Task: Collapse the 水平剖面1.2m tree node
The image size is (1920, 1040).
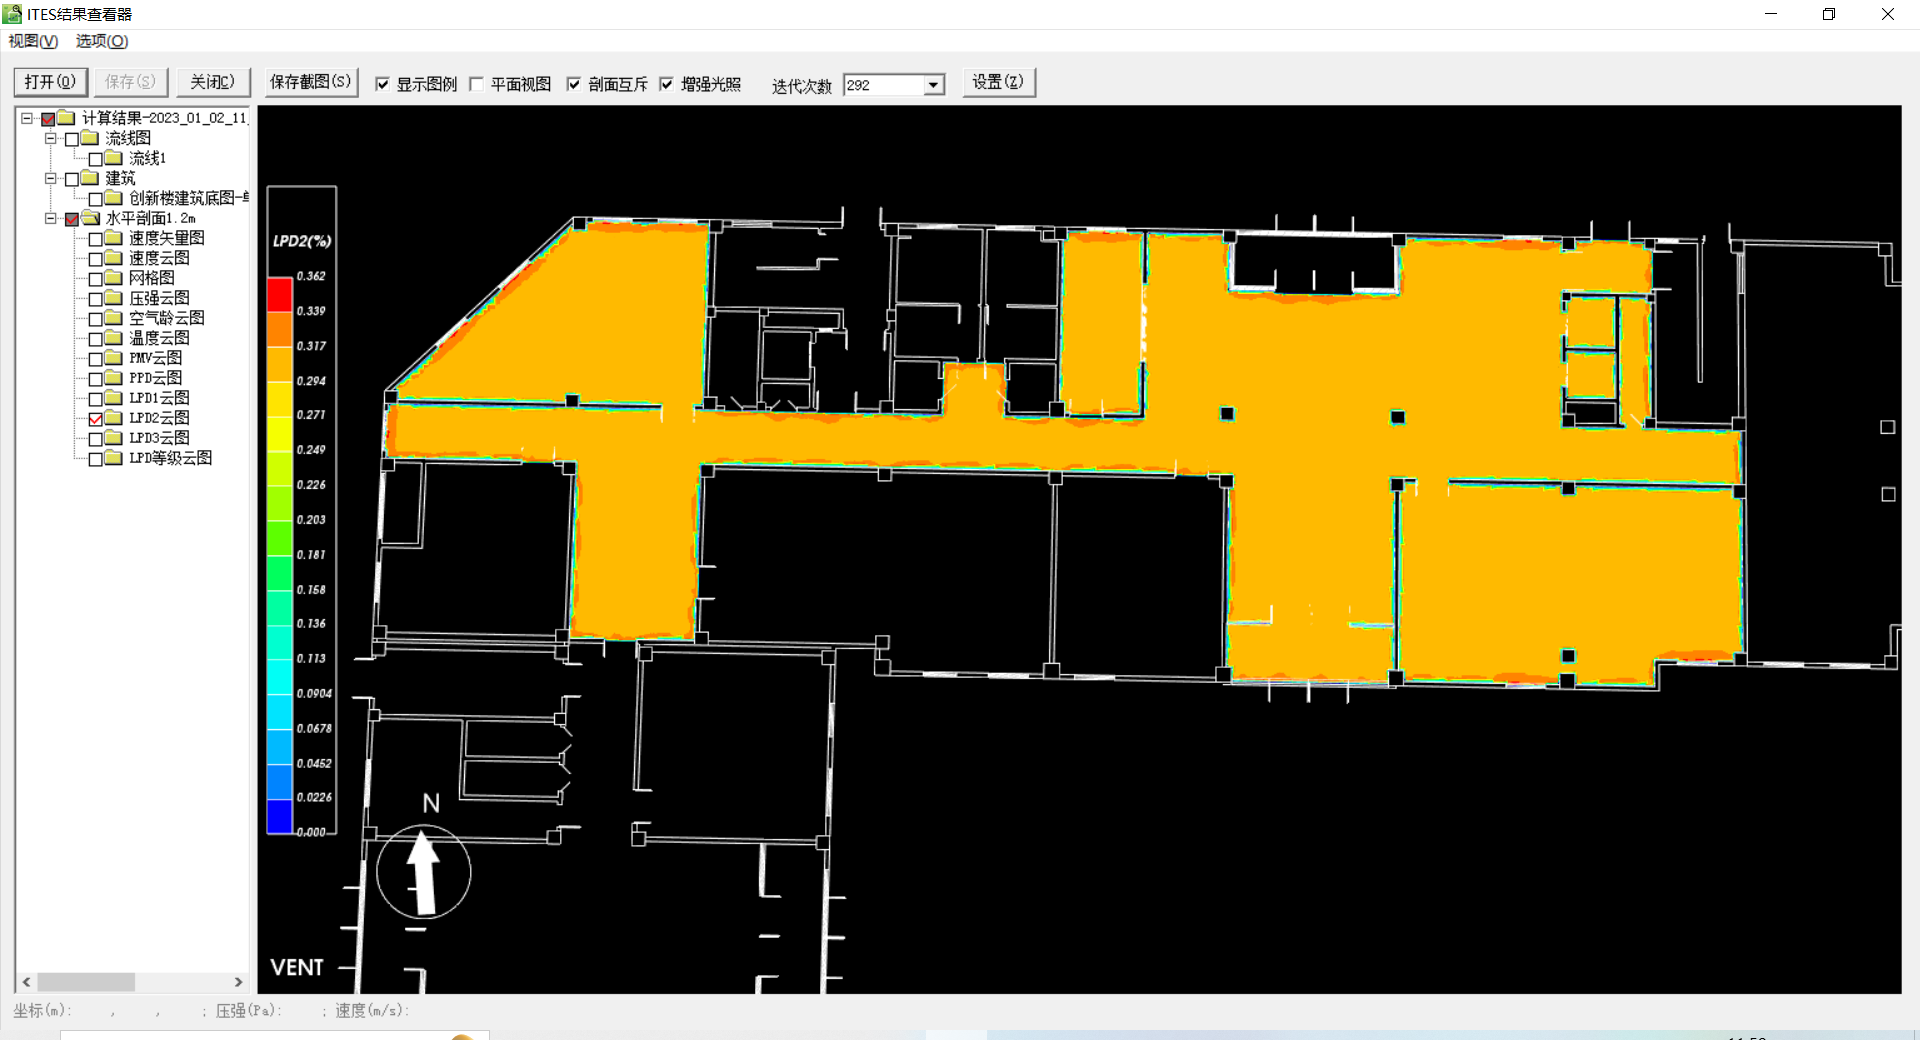Action: (x=50, y=218)
